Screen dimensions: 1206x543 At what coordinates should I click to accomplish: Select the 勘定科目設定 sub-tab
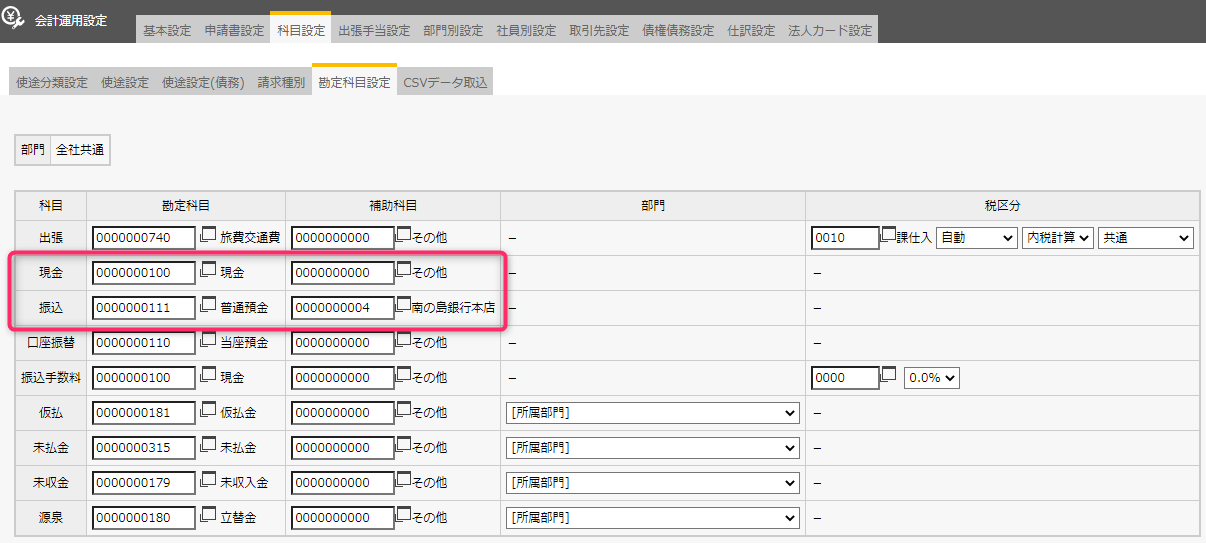coord(354,82)
